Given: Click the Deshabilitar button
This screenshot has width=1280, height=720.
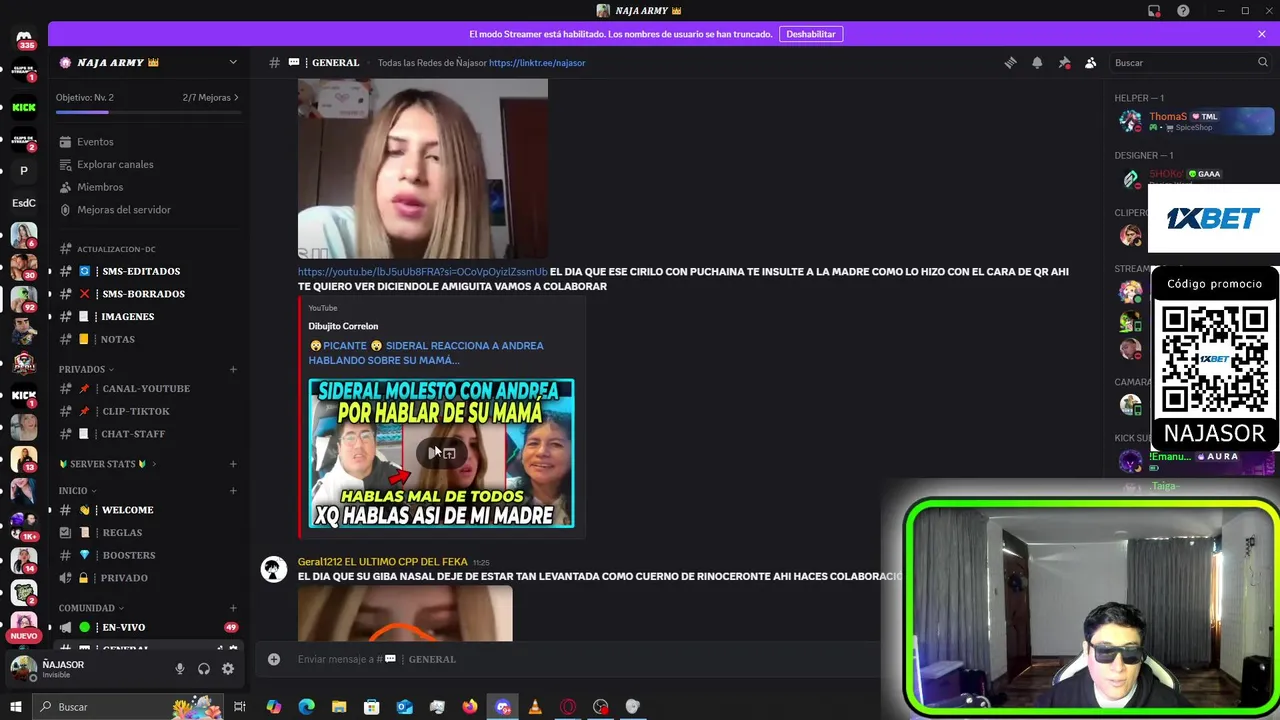Looking at the screenshot, I should [x=811, y=34].
